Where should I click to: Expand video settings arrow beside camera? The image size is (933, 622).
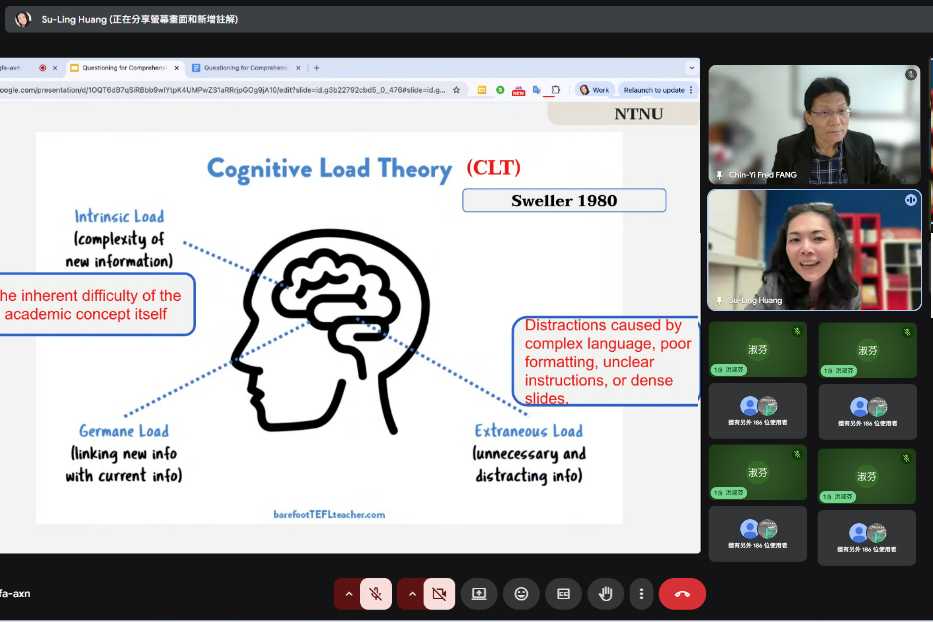tap(411, 594)
